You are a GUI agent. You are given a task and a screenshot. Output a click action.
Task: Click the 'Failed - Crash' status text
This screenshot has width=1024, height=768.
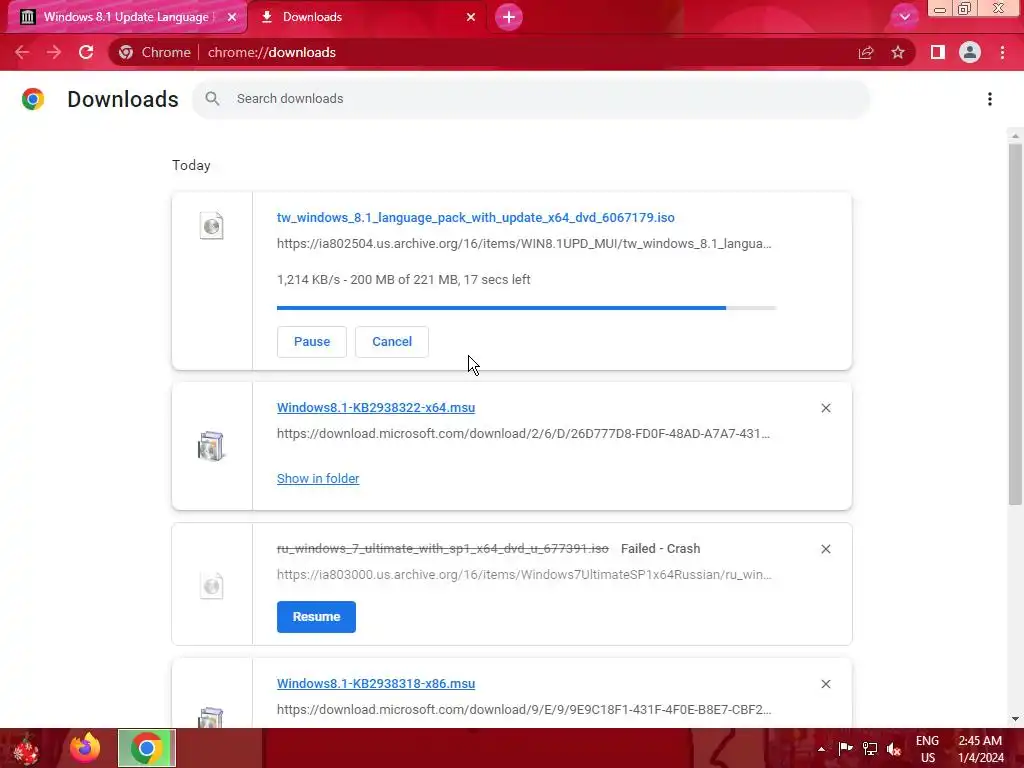[x=660, y=549]
